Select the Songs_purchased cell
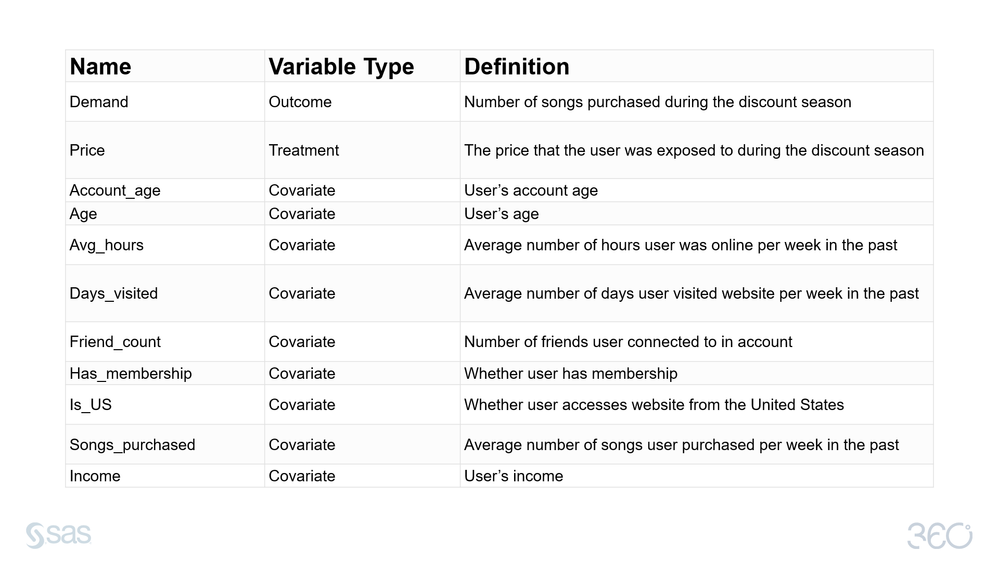 pyautogui.click(x=132, y=445)
